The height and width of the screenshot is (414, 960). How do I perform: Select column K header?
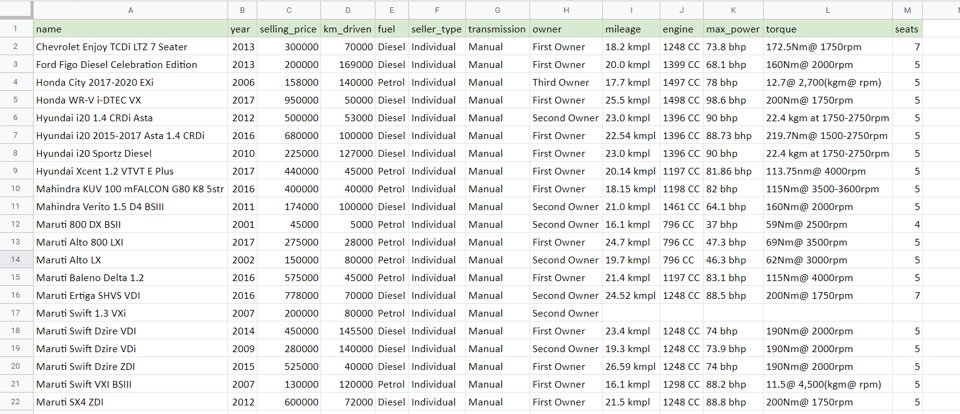(x=733, y=10)
